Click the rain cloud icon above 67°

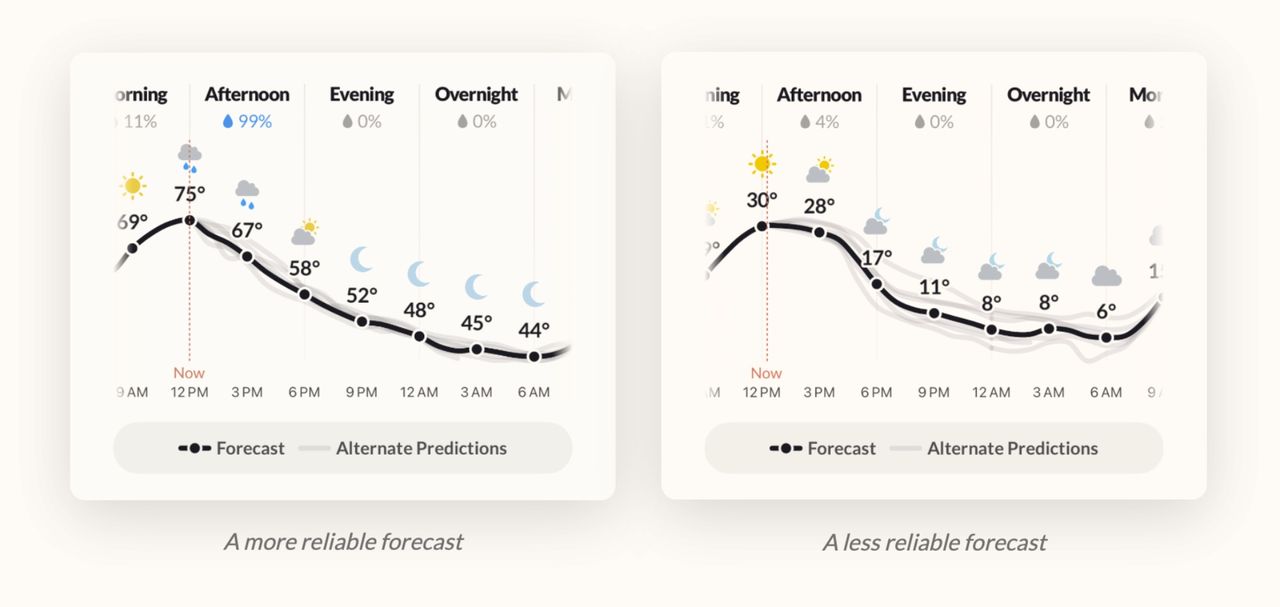click(x=246, y=192)
